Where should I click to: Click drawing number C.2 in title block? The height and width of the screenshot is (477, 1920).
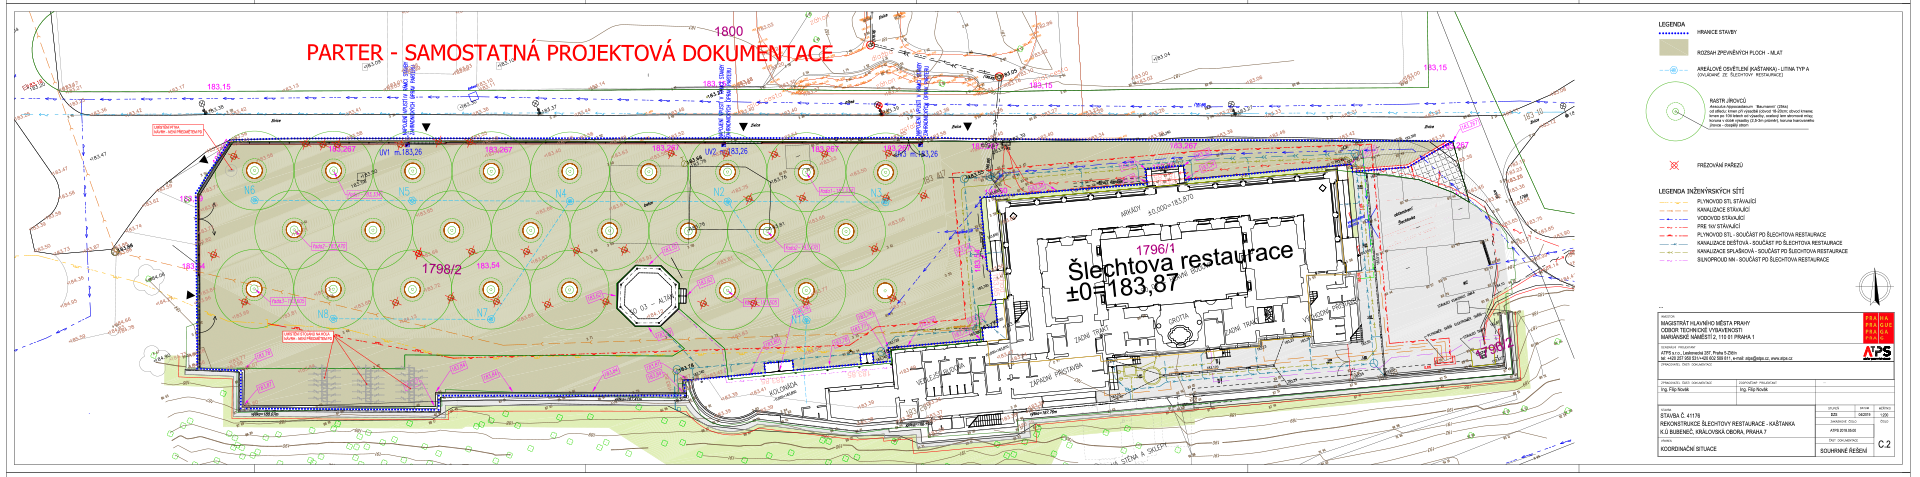click(x=1884, y=445)
